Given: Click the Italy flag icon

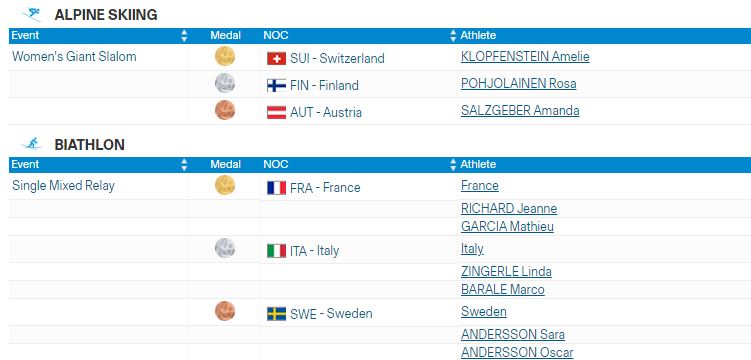Looking at the screenshot, I should (276, 251).
